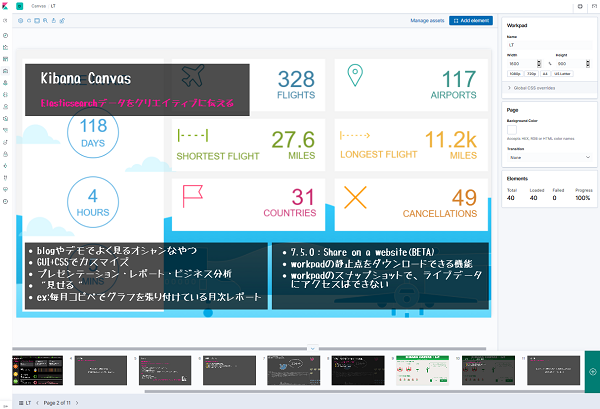
Task: Open the lock-shaped SIEM sidebar icon
Action: [5, 154]
